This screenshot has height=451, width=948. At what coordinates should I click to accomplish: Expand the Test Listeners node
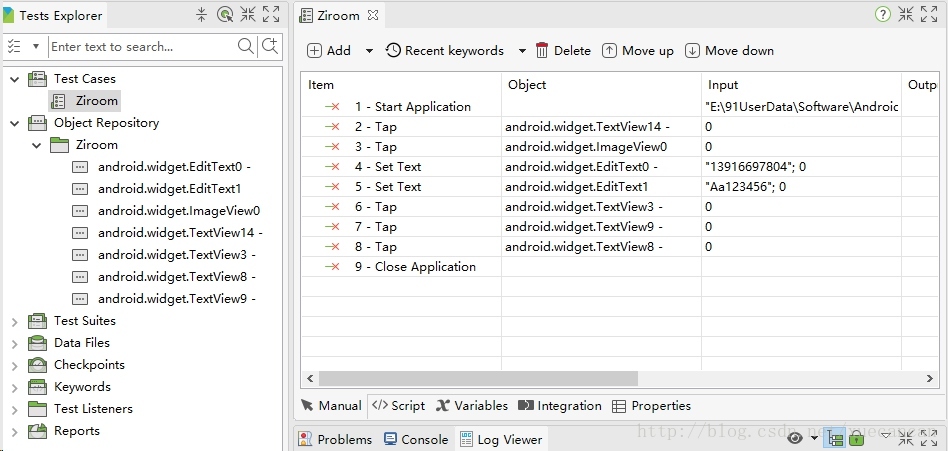click(x=15, y=410)
